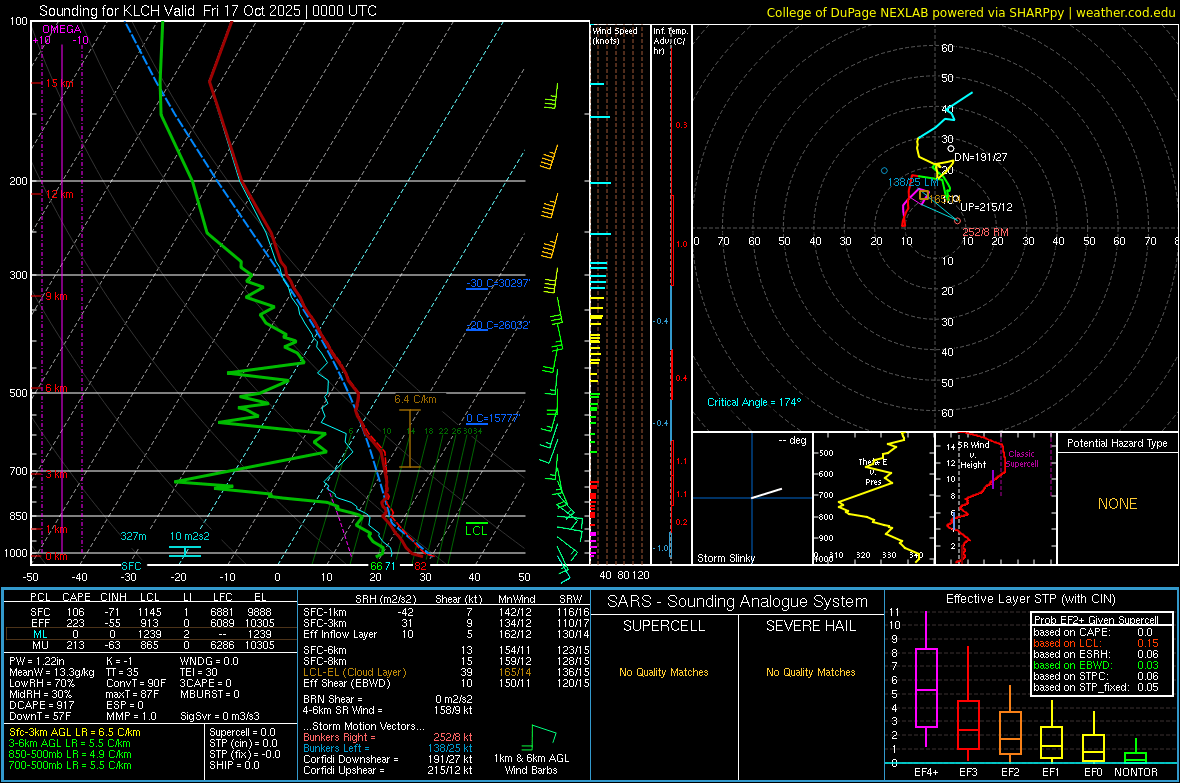Click the 'Potential Hazard Type' header
This screenshot has width=1180, height=783.
1117,443
